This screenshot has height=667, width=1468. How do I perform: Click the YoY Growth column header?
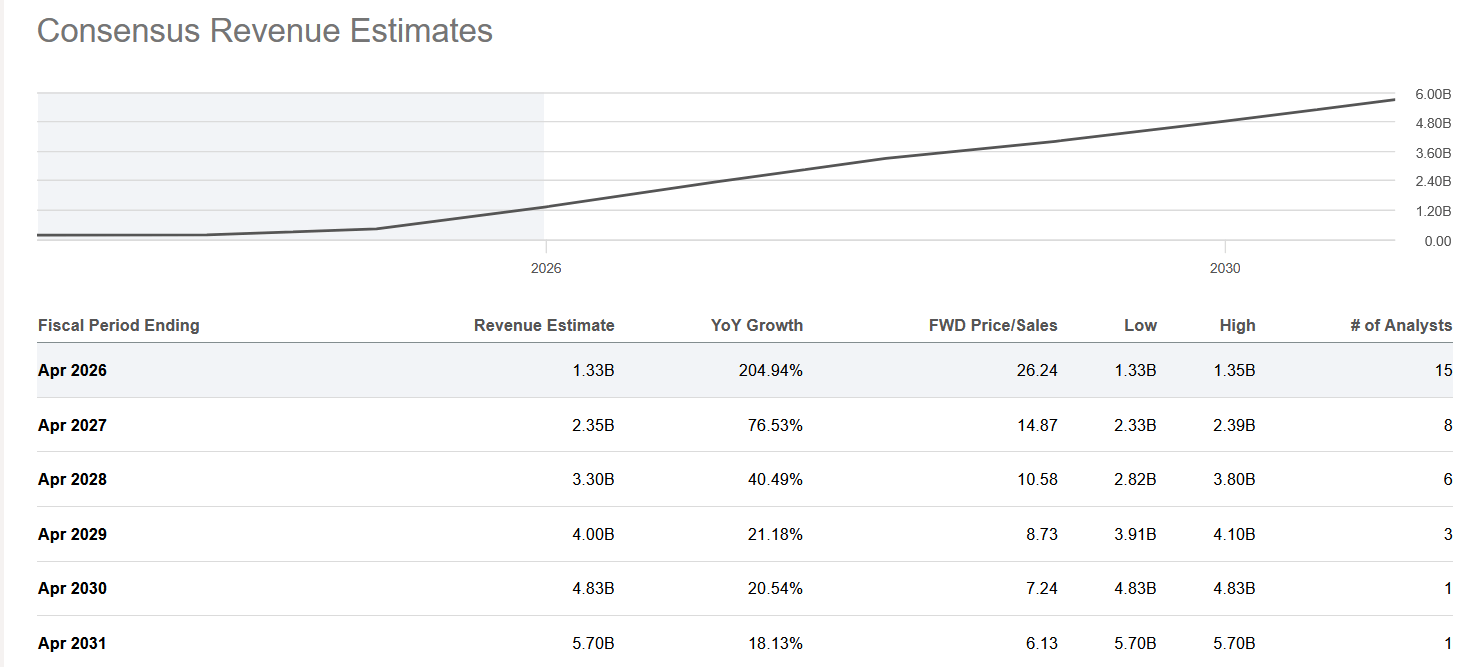[757, 325]
